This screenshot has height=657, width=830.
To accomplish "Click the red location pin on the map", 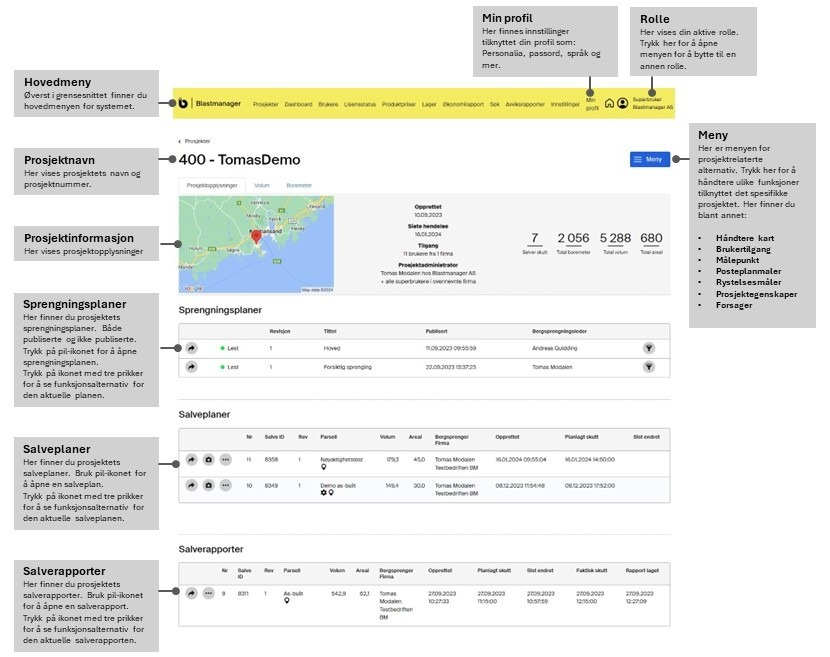I will pos(256,237).
